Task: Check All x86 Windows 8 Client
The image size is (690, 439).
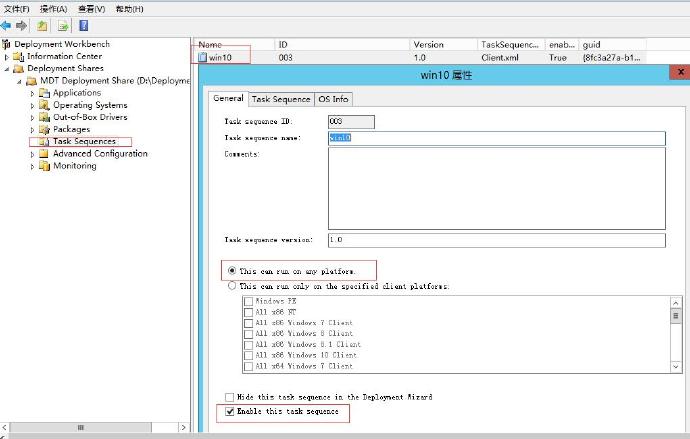Action: tap(248, 334)
